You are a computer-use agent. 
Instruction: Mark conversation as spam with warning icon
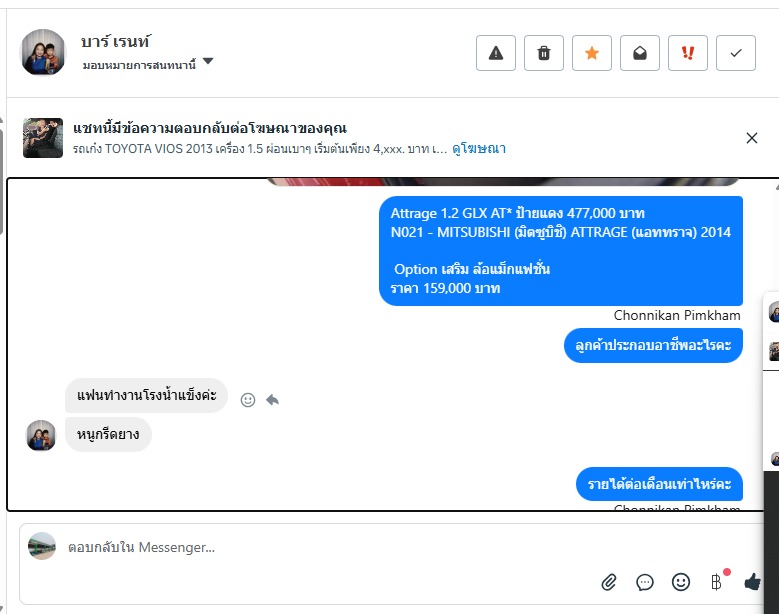495,53
